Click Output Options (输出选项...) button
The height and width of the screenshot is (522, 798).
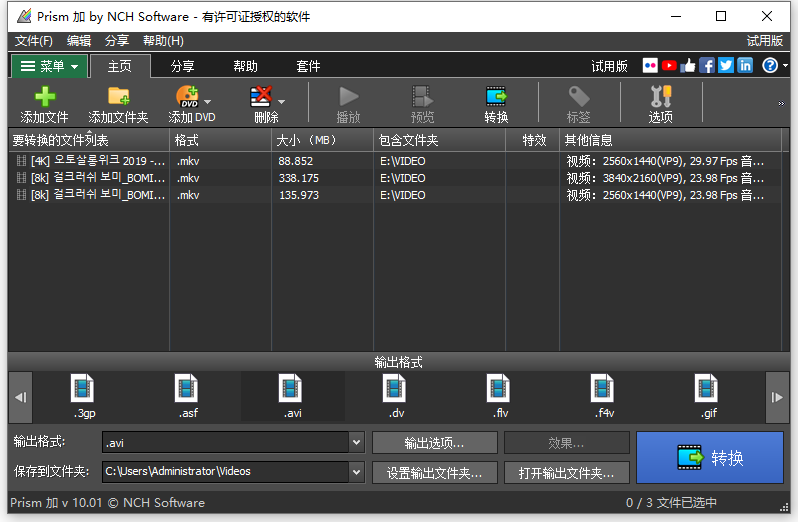click(435, 443)
